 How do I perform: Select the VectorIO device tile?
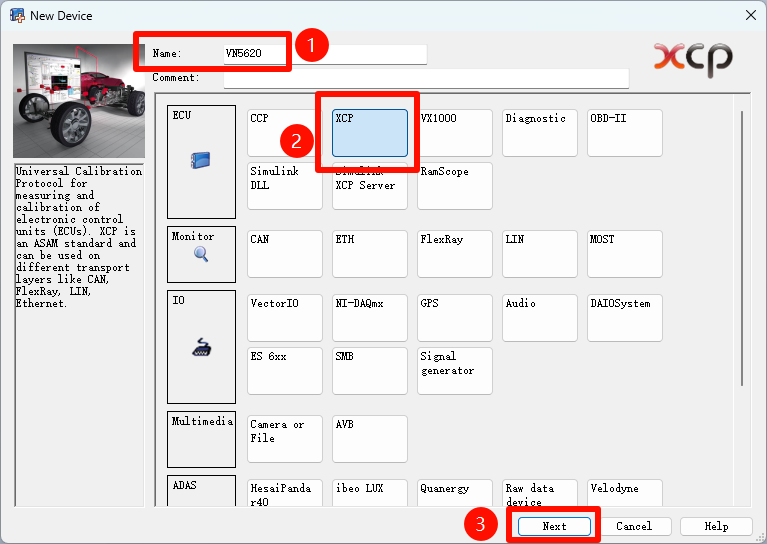pyautogui.click(x=285, y=317)
